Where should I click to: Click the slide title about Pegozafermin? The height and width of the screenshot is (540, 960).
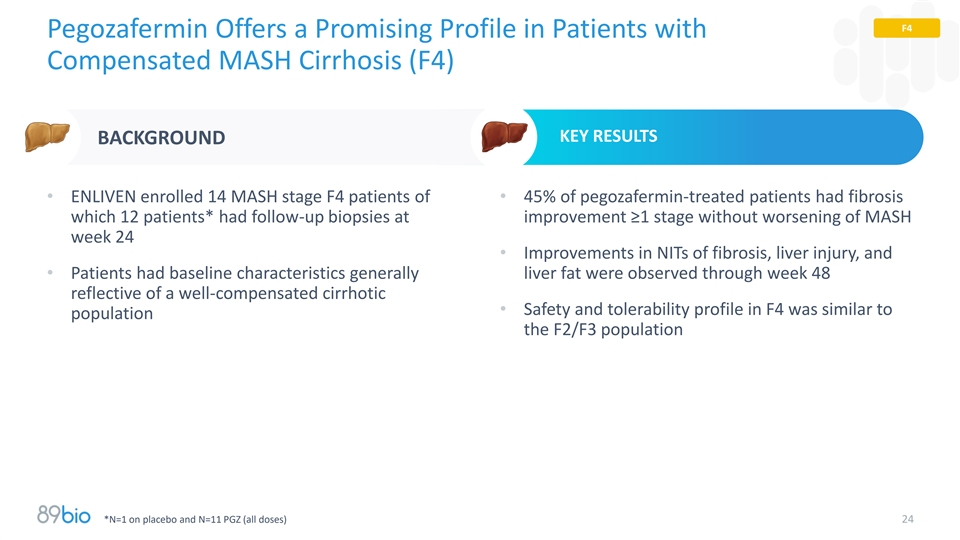coord(377,45)
